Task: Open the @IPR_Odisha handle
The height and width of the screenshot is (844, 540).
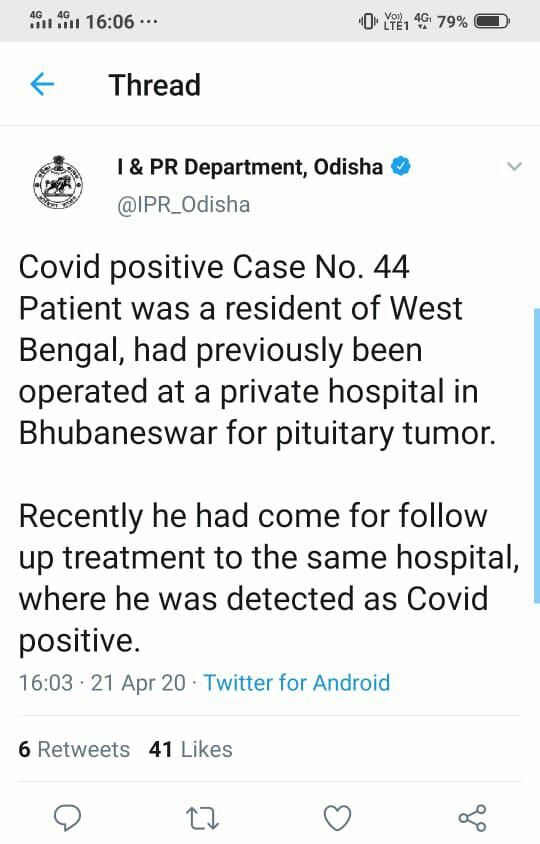Action: coord(184,205)
